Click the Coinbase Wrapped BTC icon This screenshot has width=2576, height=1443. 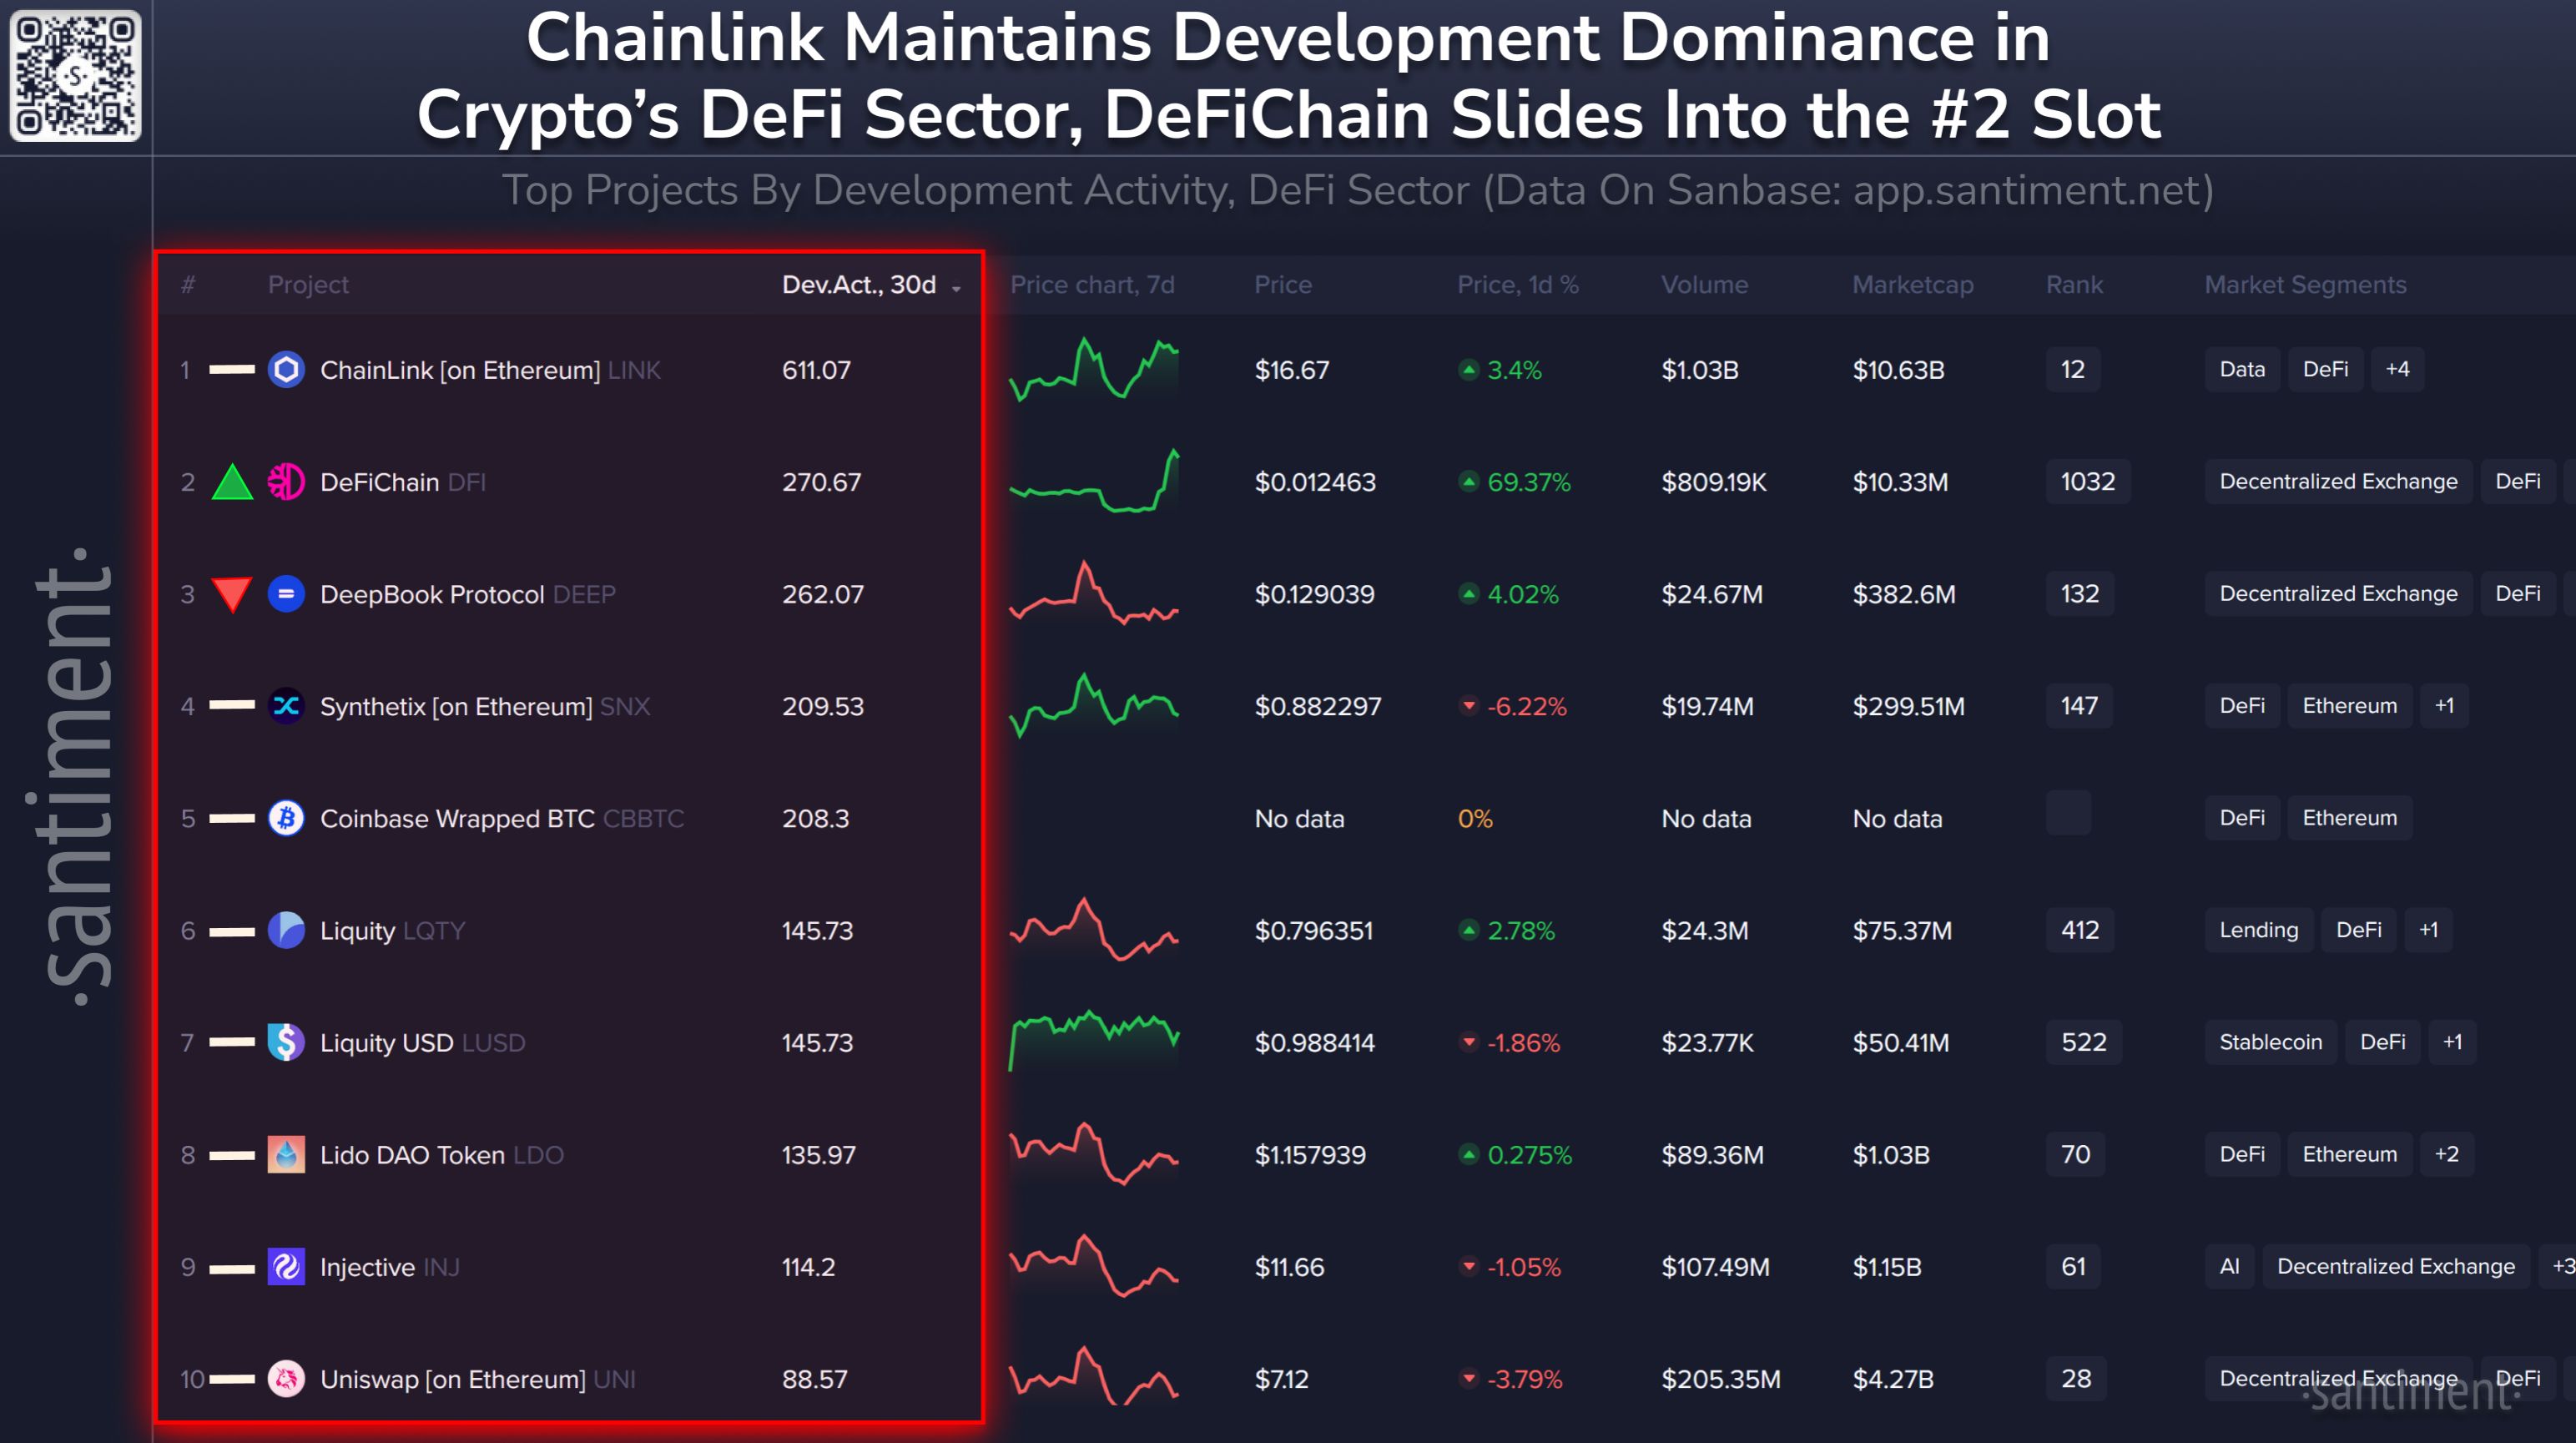click(286, 818)
